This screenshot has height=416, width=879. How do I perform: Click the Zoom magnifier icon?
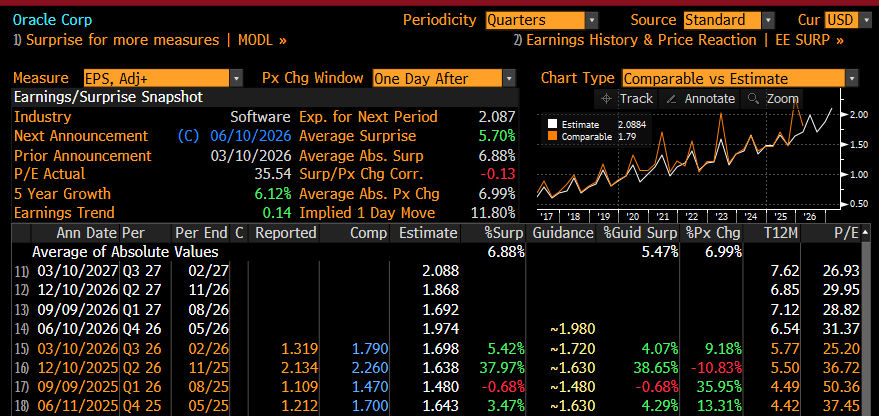coord(753,99)
